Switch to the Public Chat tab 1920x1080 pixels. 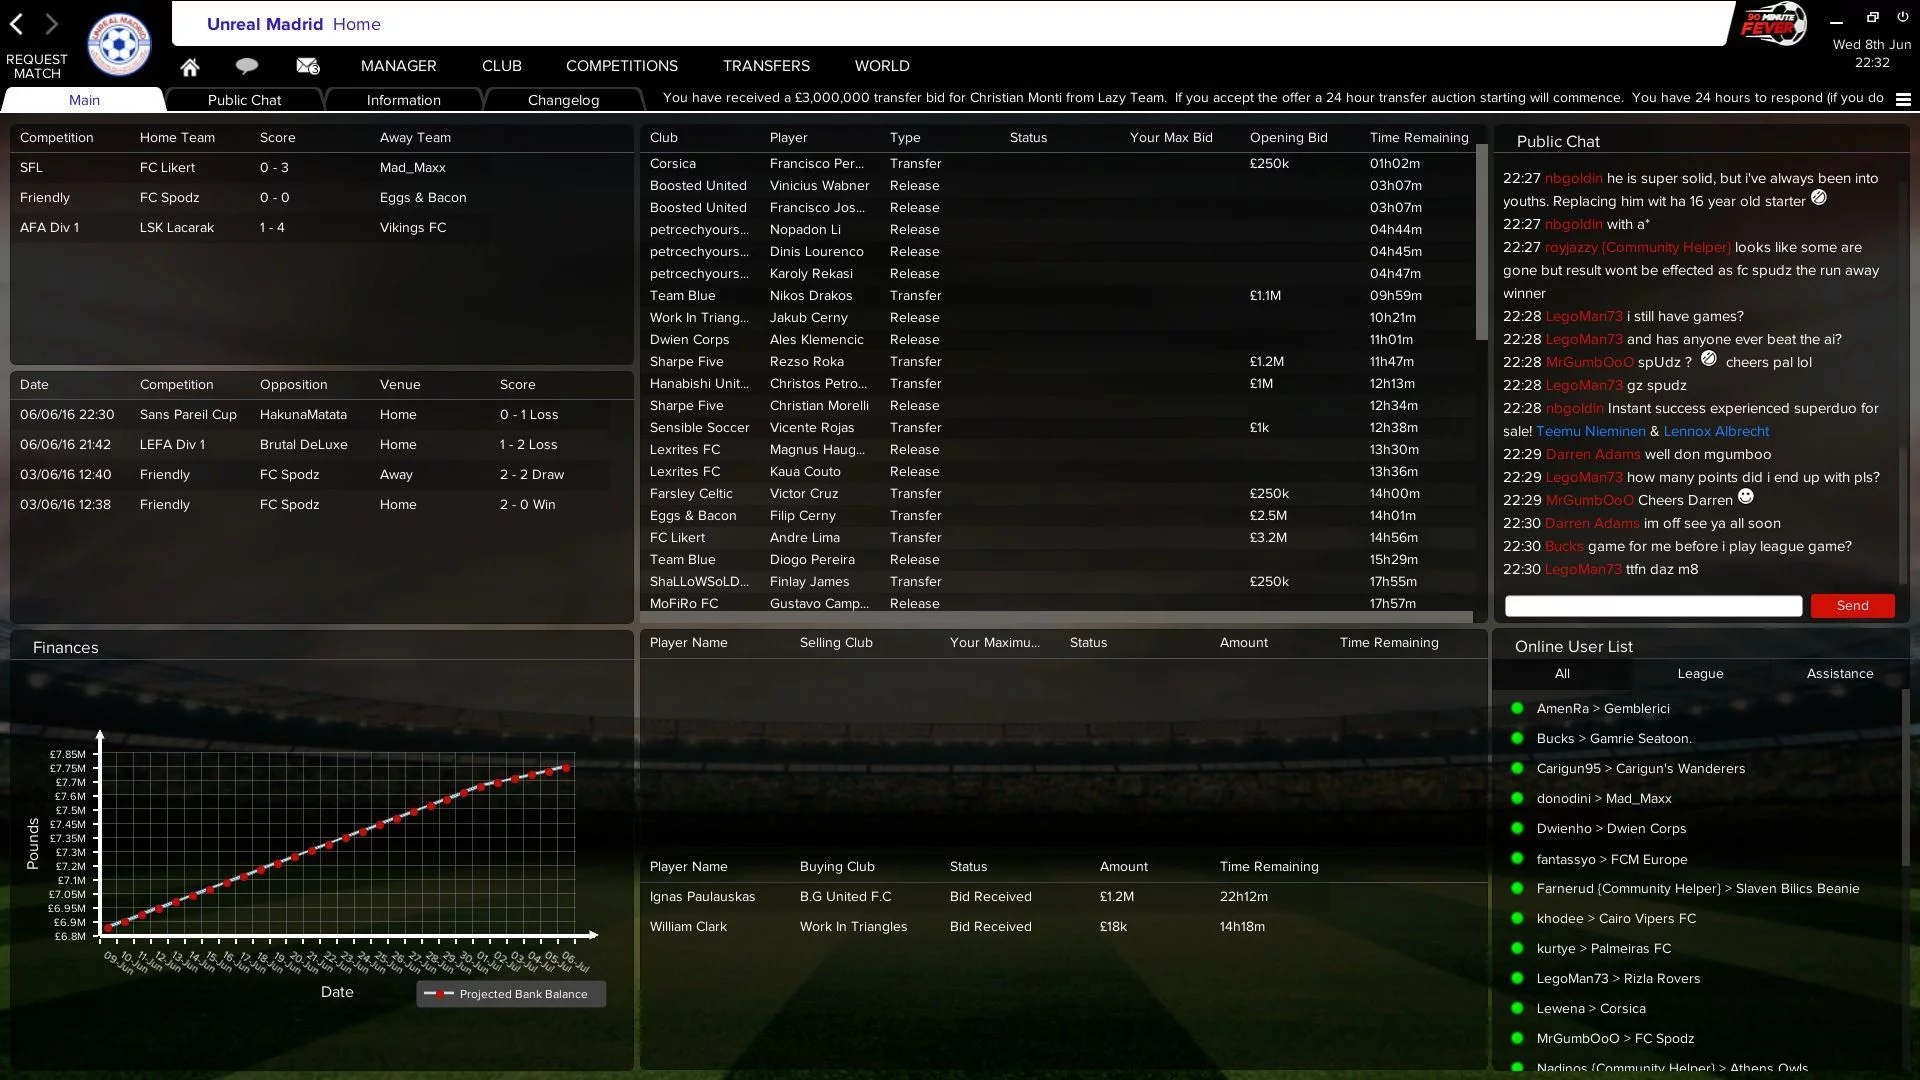244,100
